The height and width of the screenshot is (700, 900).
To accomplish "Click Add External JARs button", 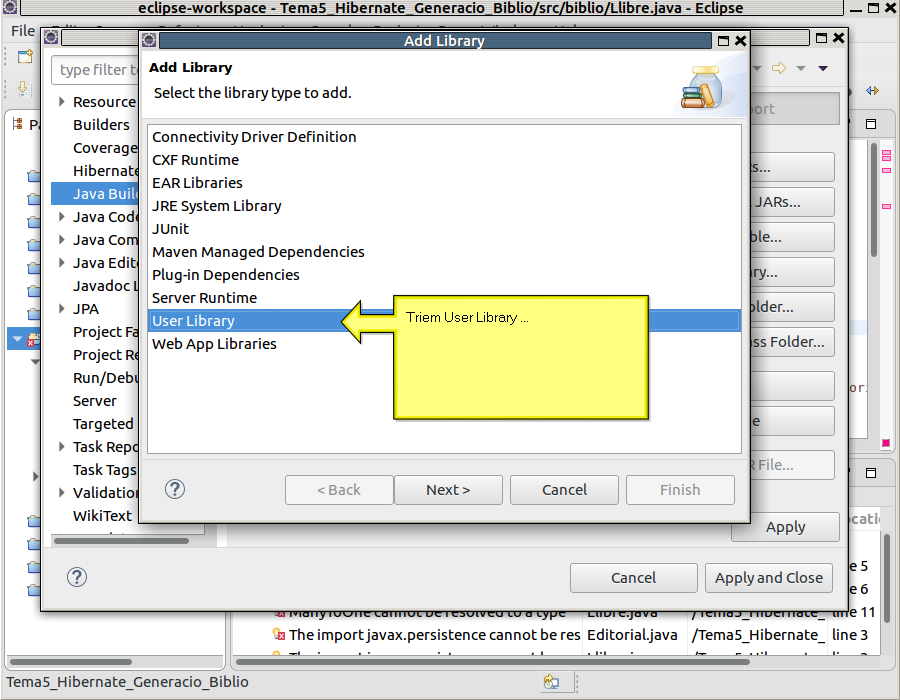I will (792, 203).
